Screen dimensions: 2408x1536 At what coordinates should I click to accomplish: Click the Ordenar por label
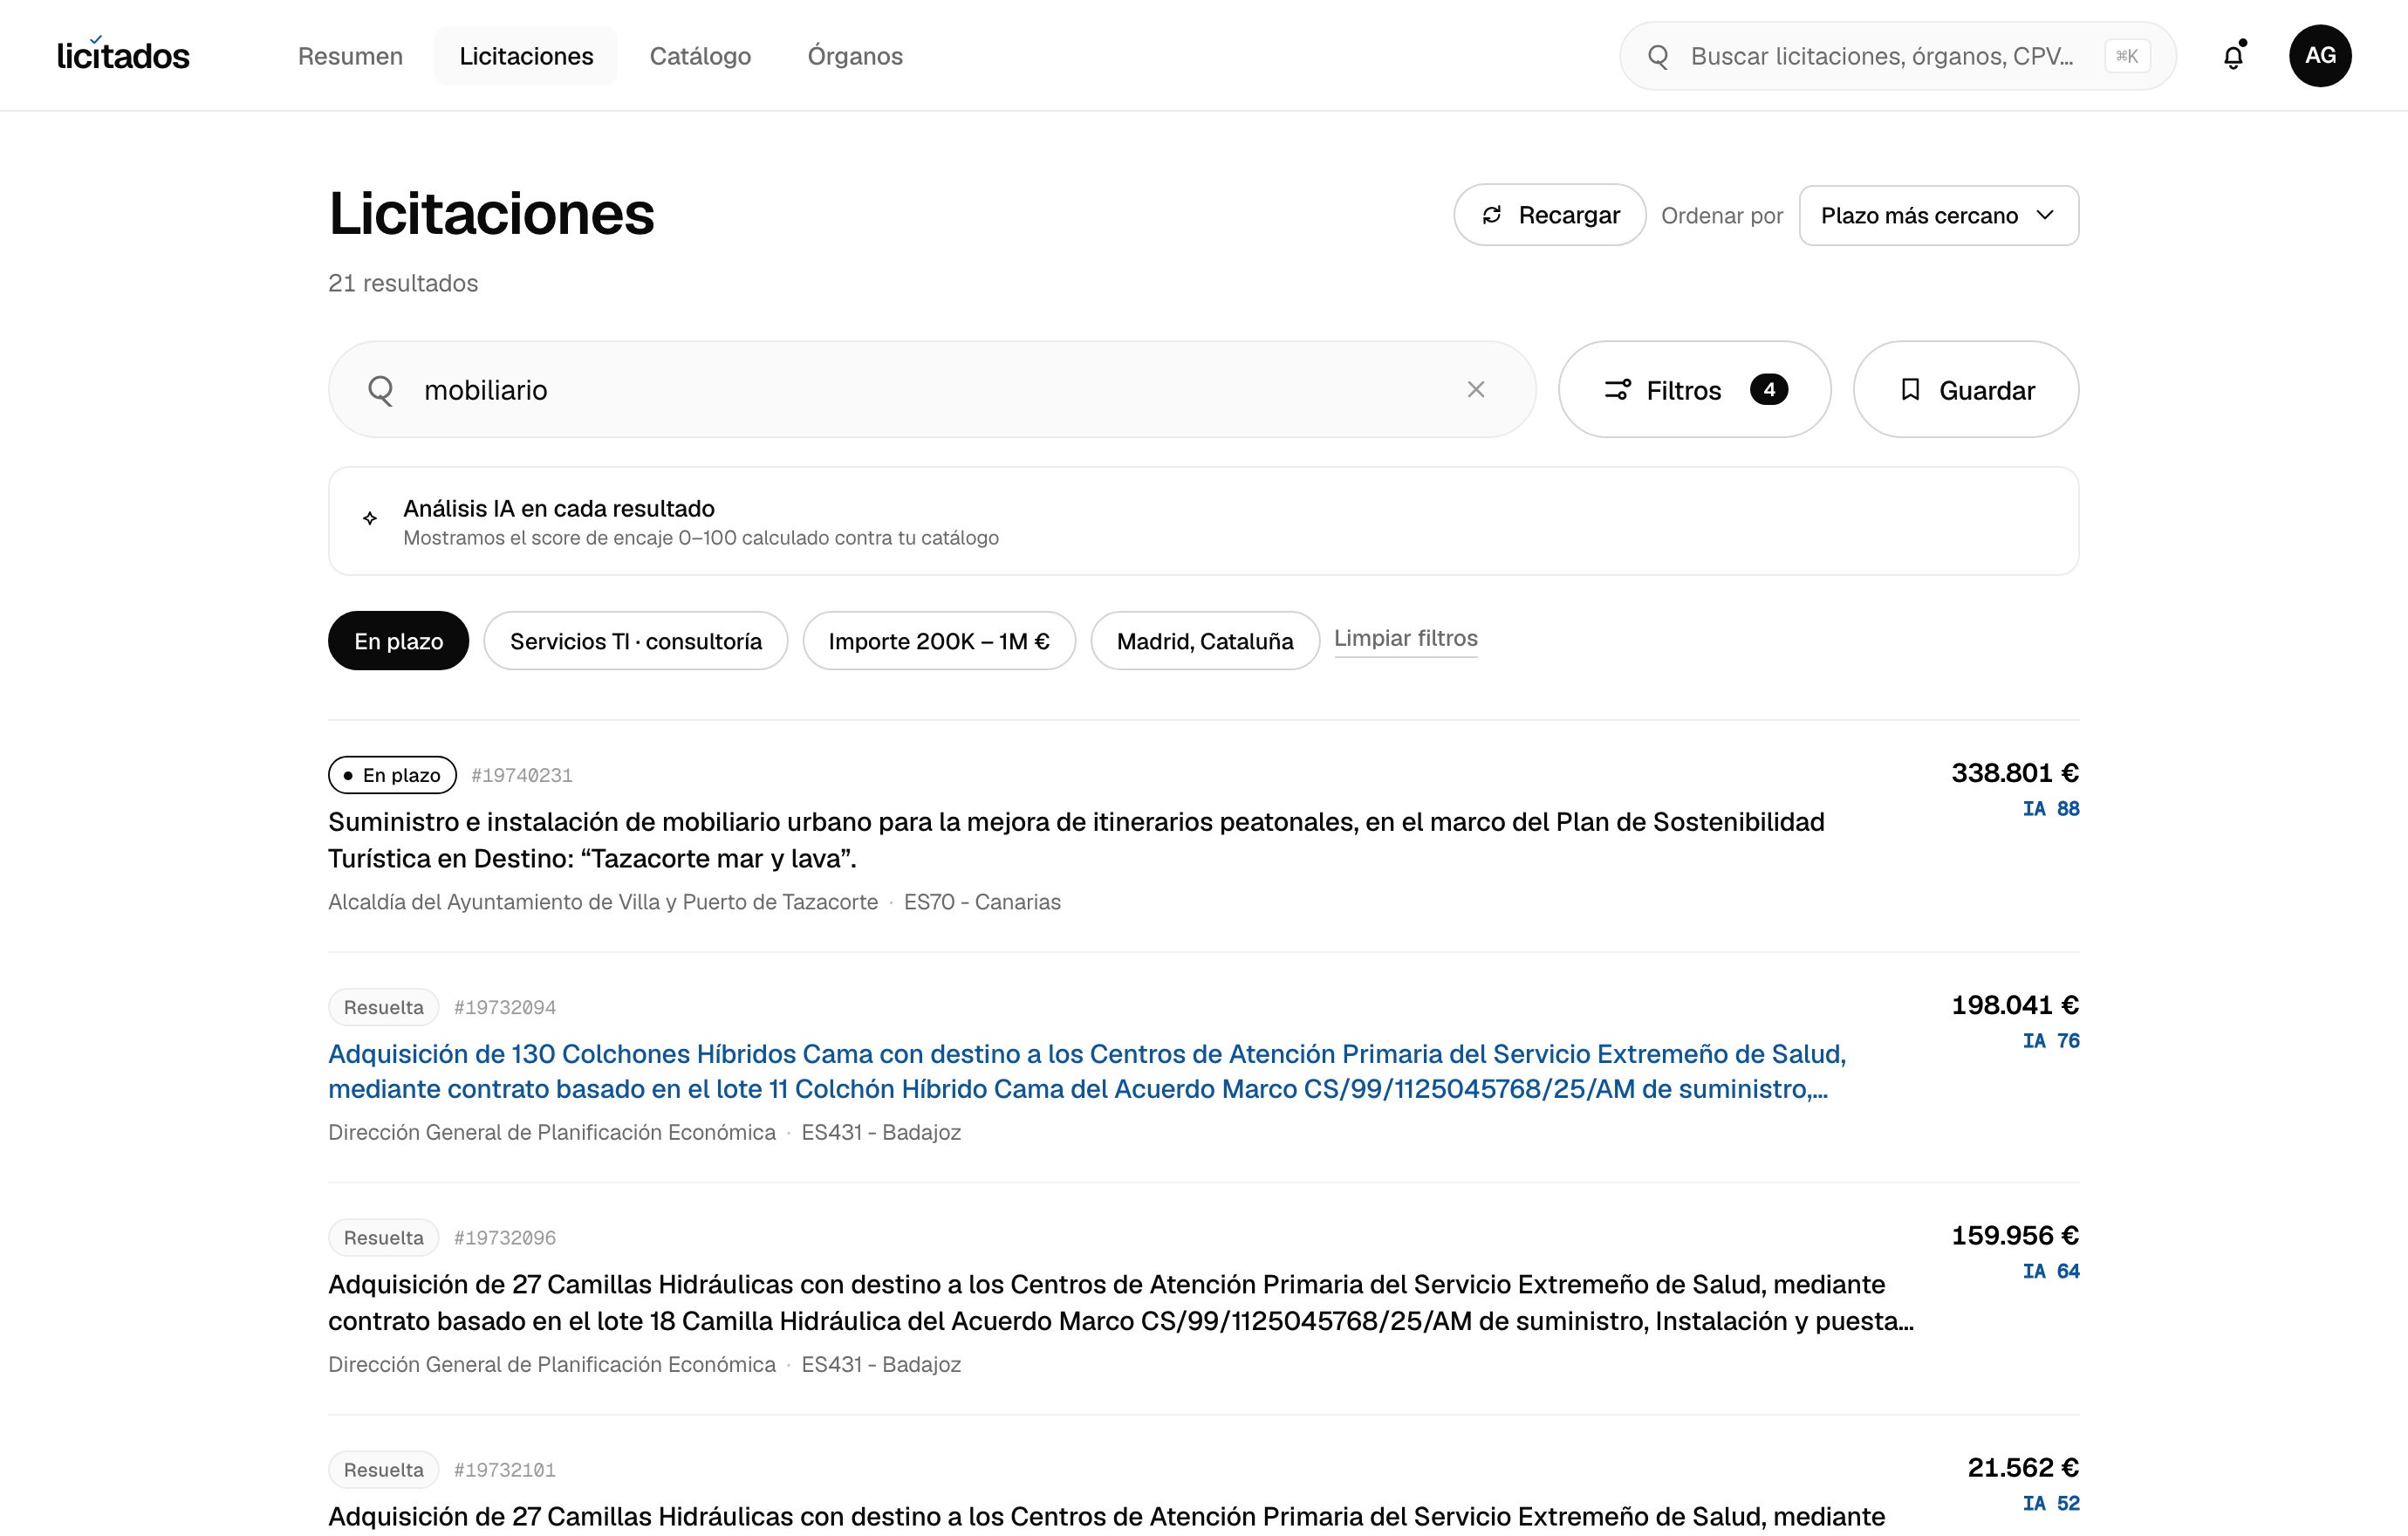point(1721,215)
